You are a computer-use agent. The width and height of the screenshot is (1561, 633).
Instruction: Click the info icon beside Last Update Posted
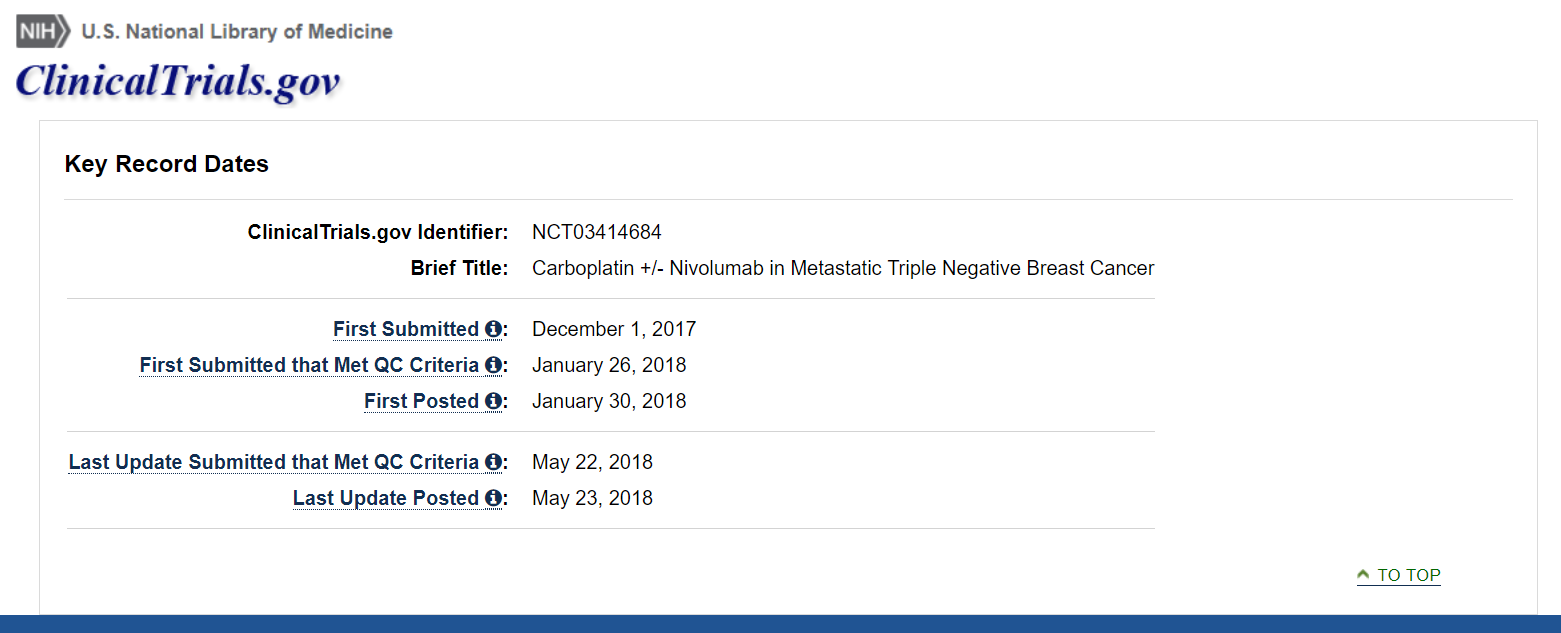click(493, 498)
